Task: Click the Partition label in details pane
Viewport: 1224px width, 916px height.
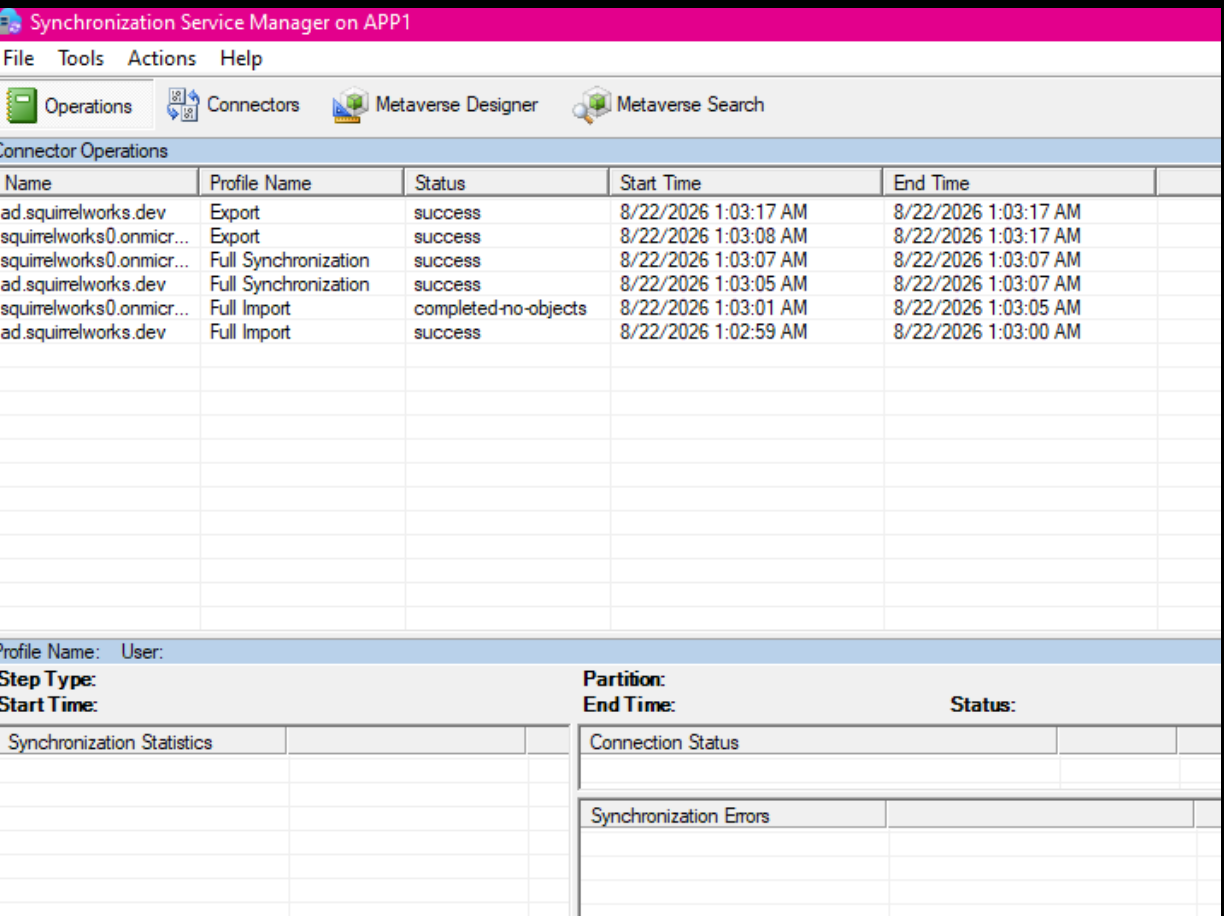Action: pyautogui.click(x=624, y=680)
